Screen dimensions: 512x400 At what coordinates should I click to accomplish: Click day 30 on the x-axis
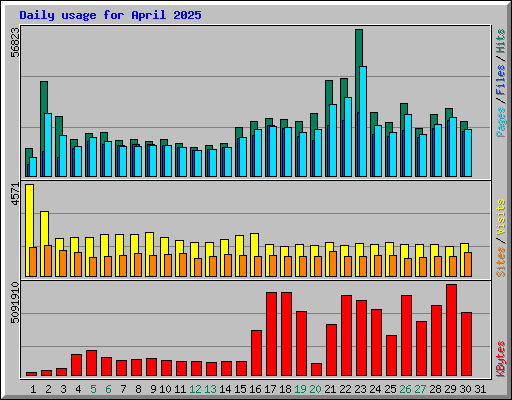(465, 389)
